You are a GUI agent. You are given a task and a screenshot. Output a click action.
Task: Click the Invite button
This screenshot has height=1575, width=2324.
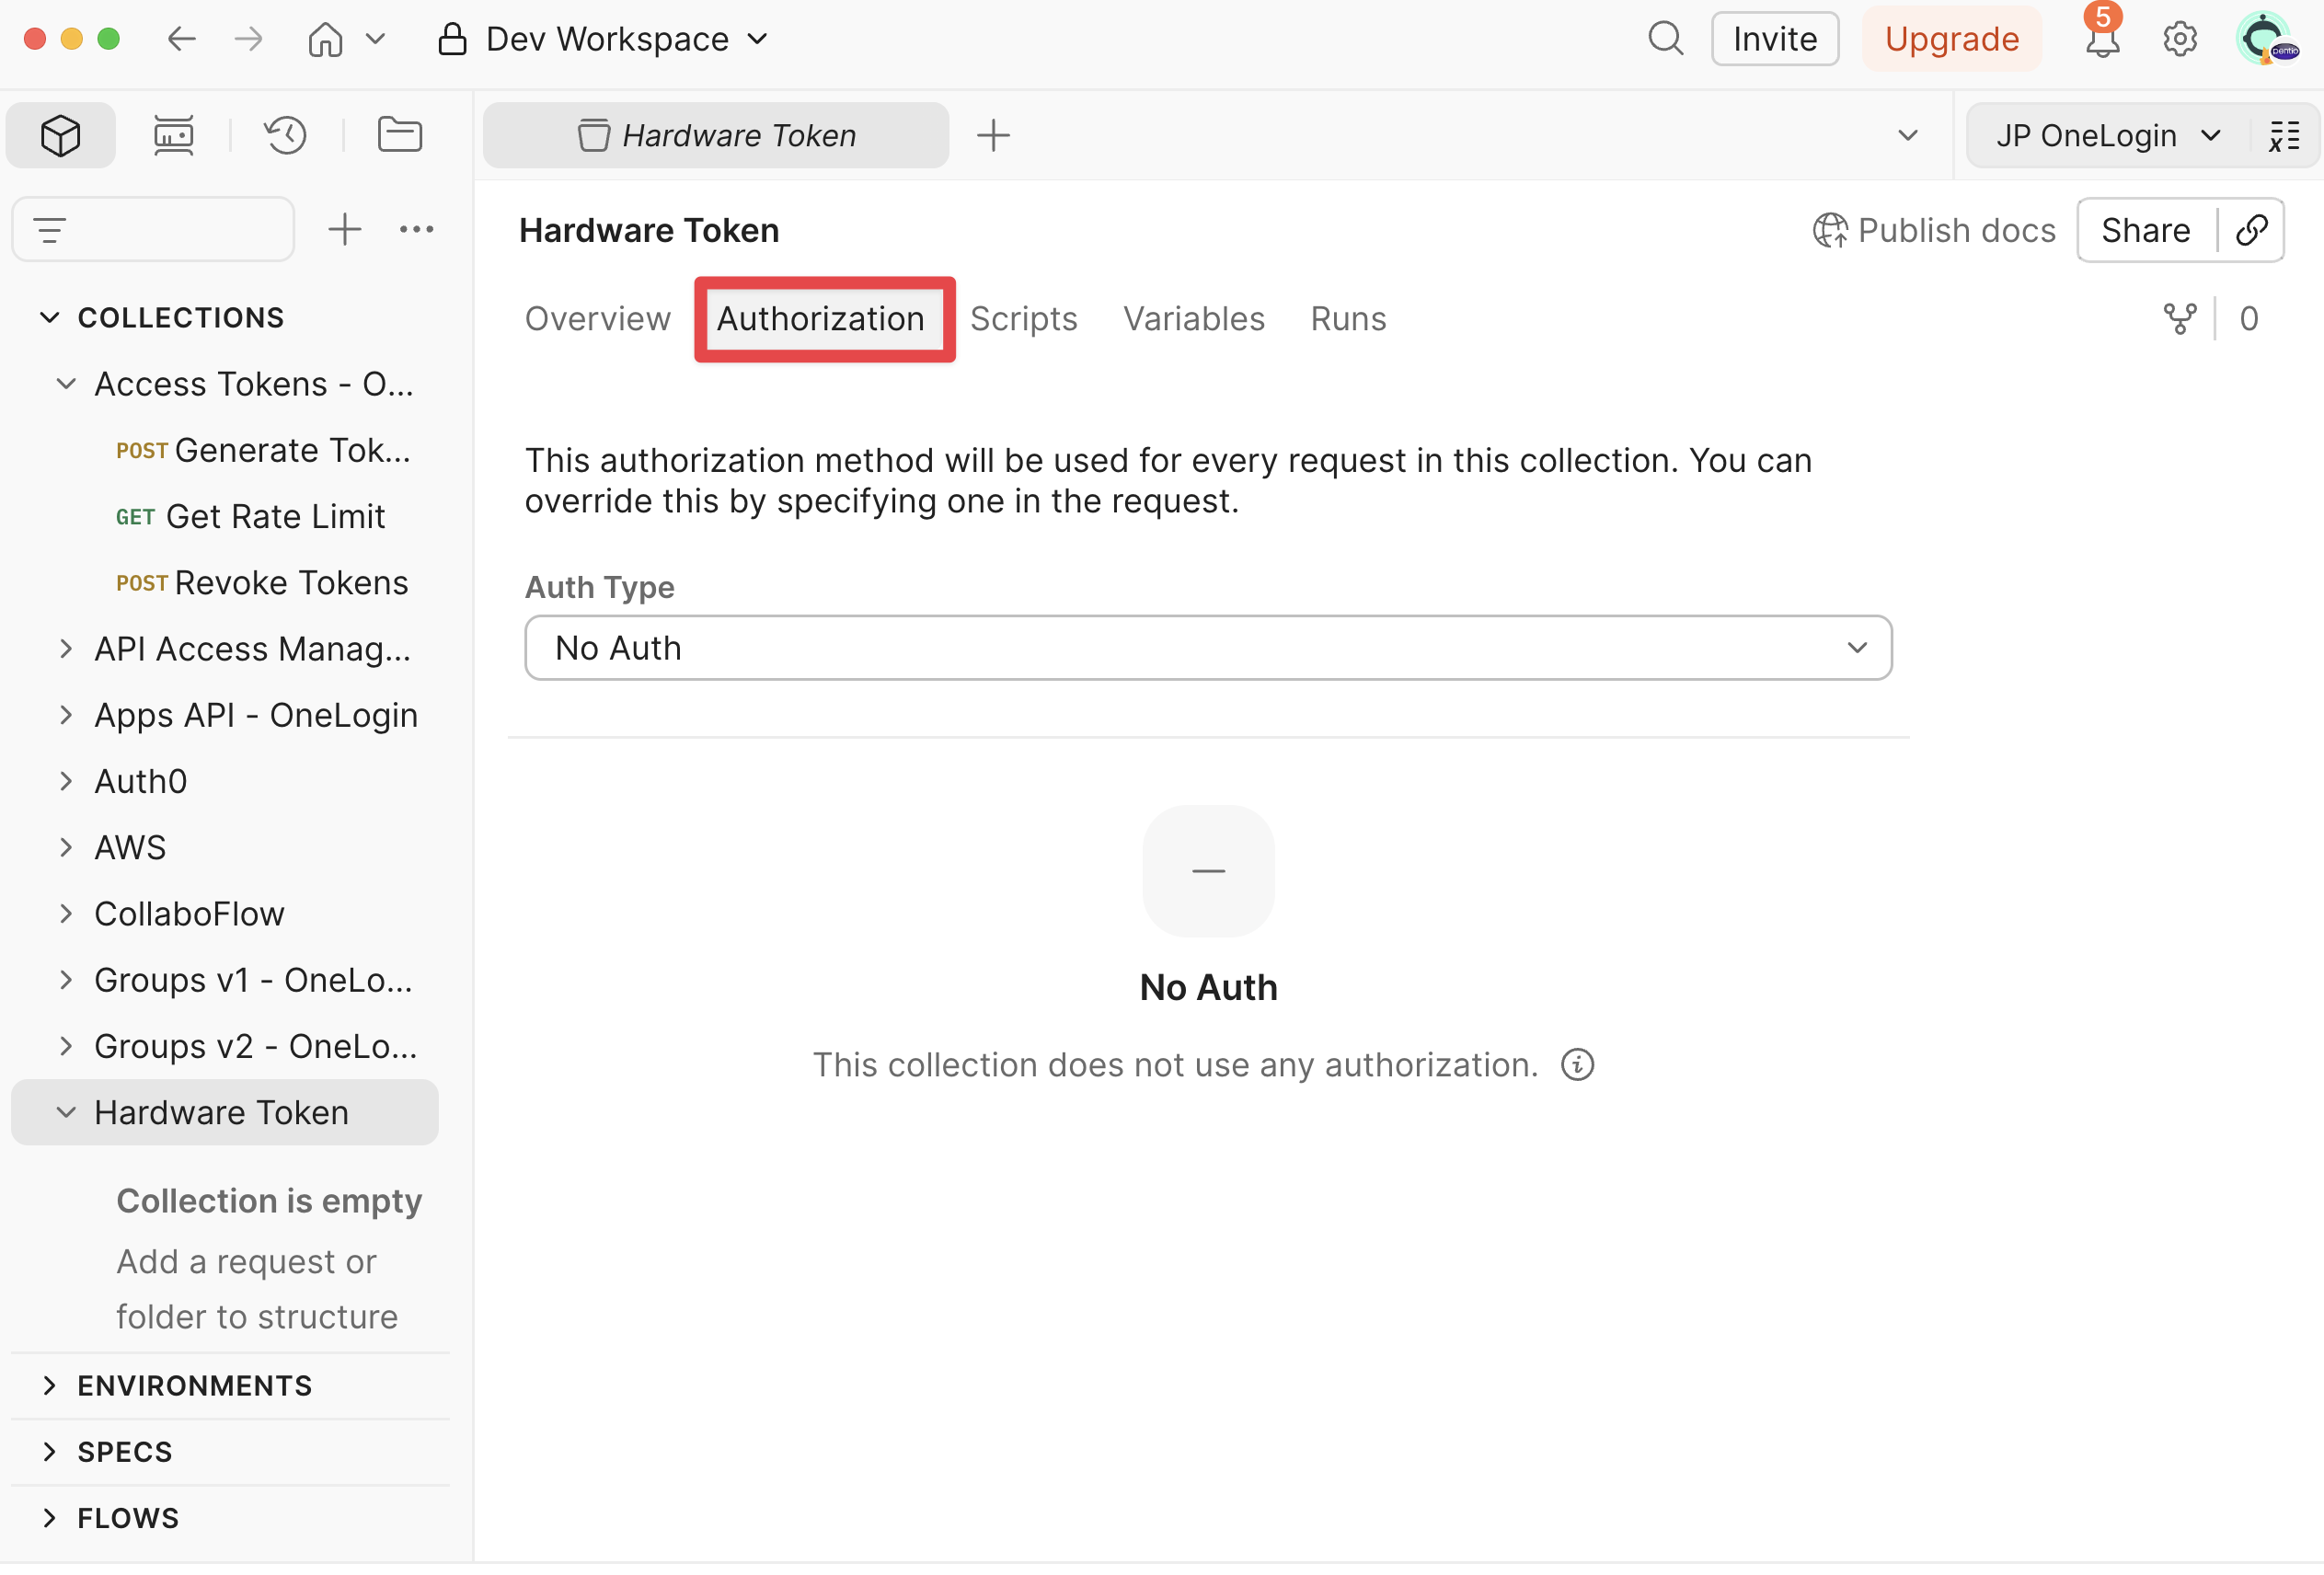[x=1774, y=39]
